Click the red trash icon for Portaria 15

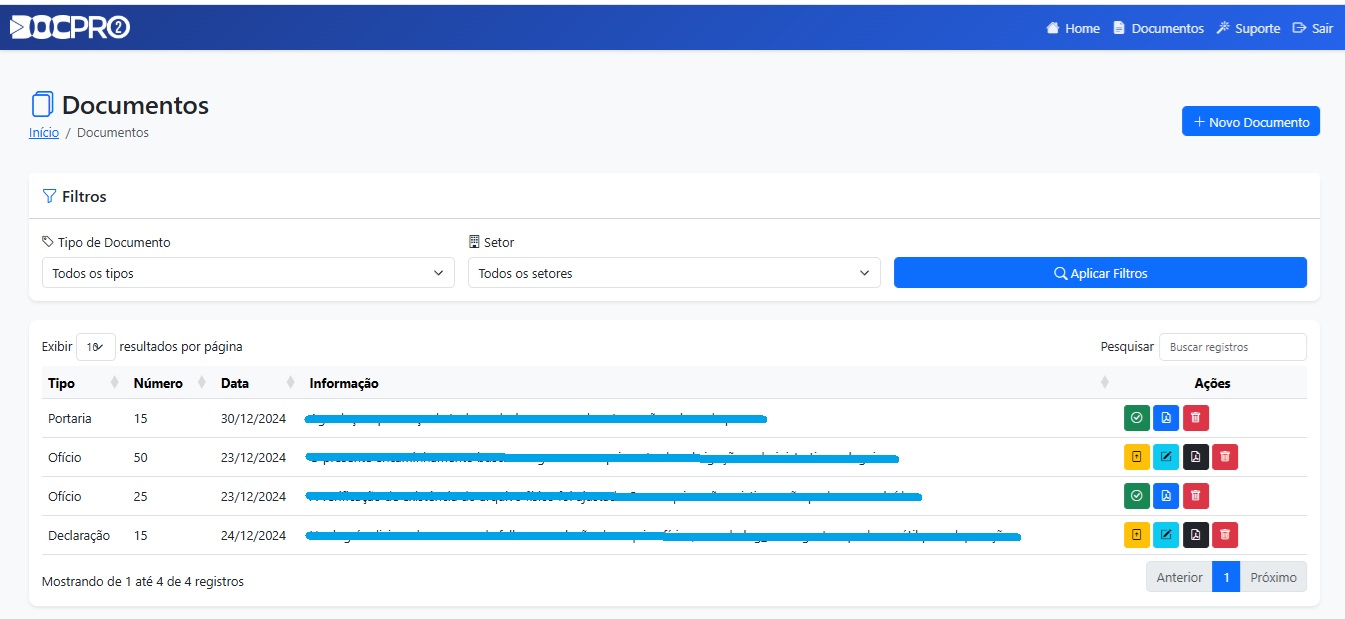tap(1195, 418)
